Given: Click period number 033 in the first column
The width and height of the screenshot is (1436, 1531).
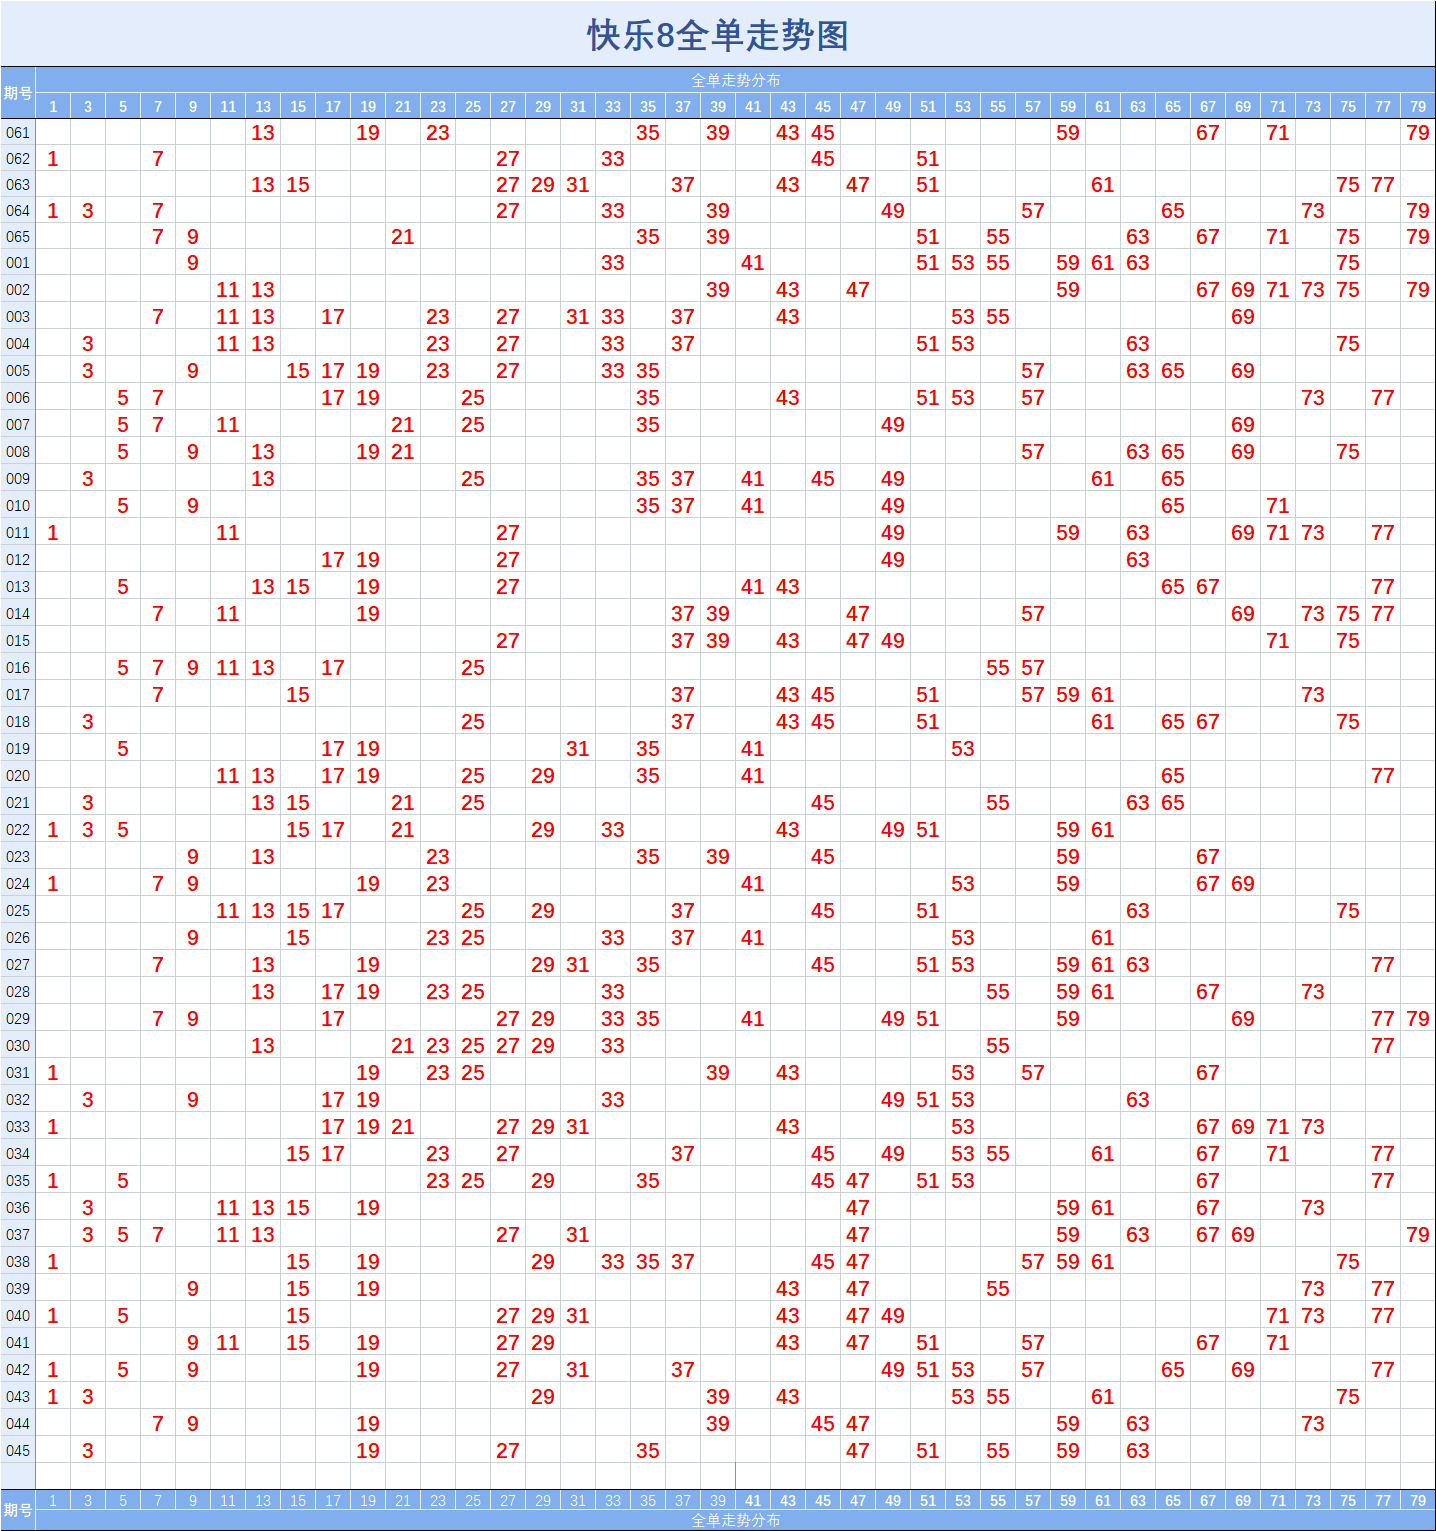Looking at the screenshot, I should pyautogui.click(x=18, y=1127).
